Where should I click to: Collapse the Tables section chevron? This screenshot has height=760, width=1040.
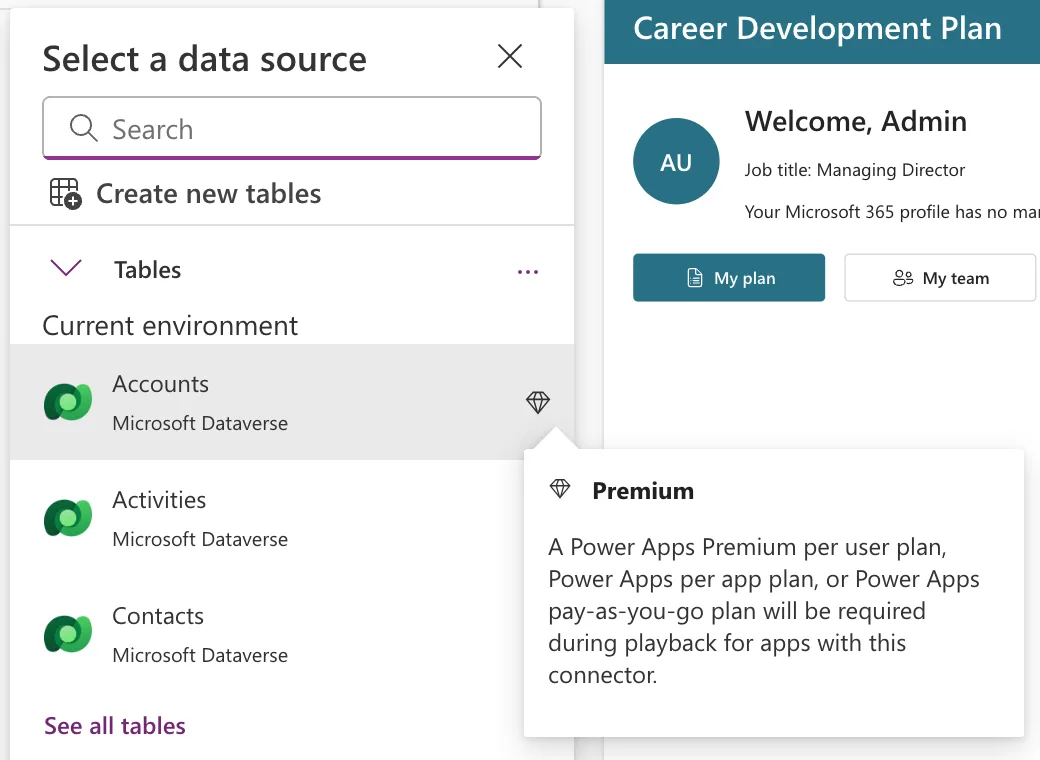[66, 269]
